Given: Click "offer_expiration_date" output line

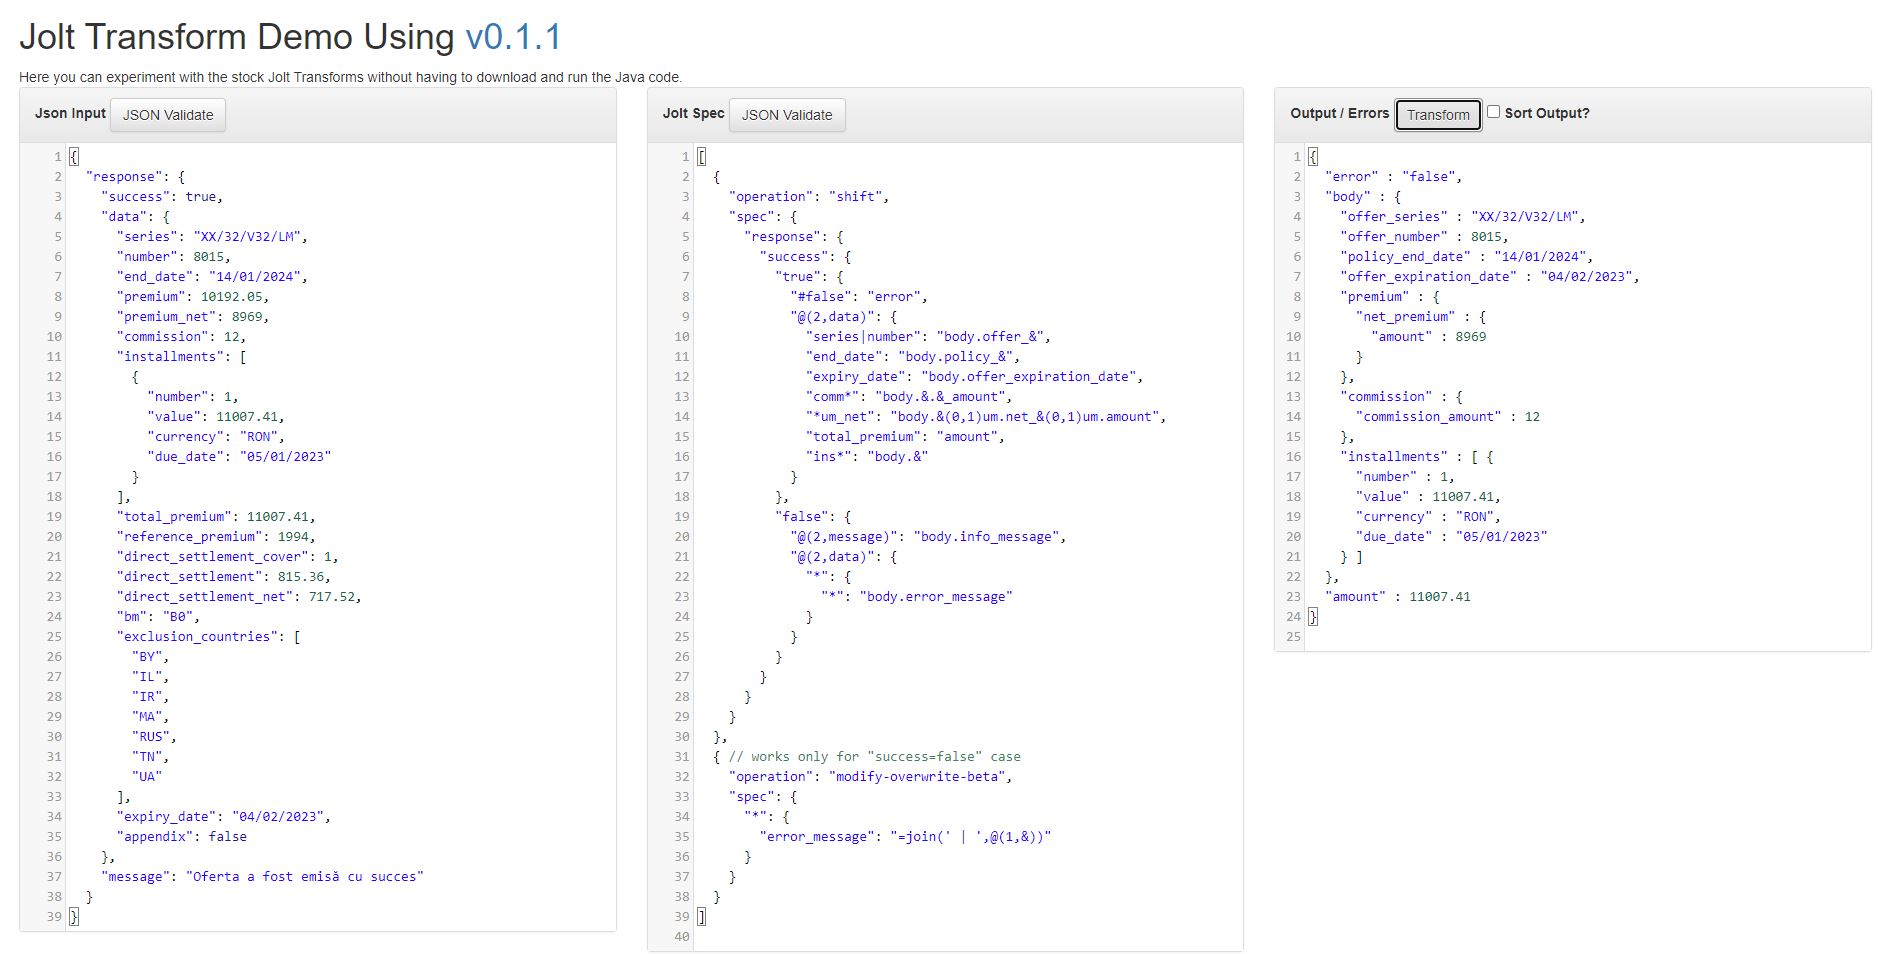Looking at the screenshot, I should (x=1490, y=277).
